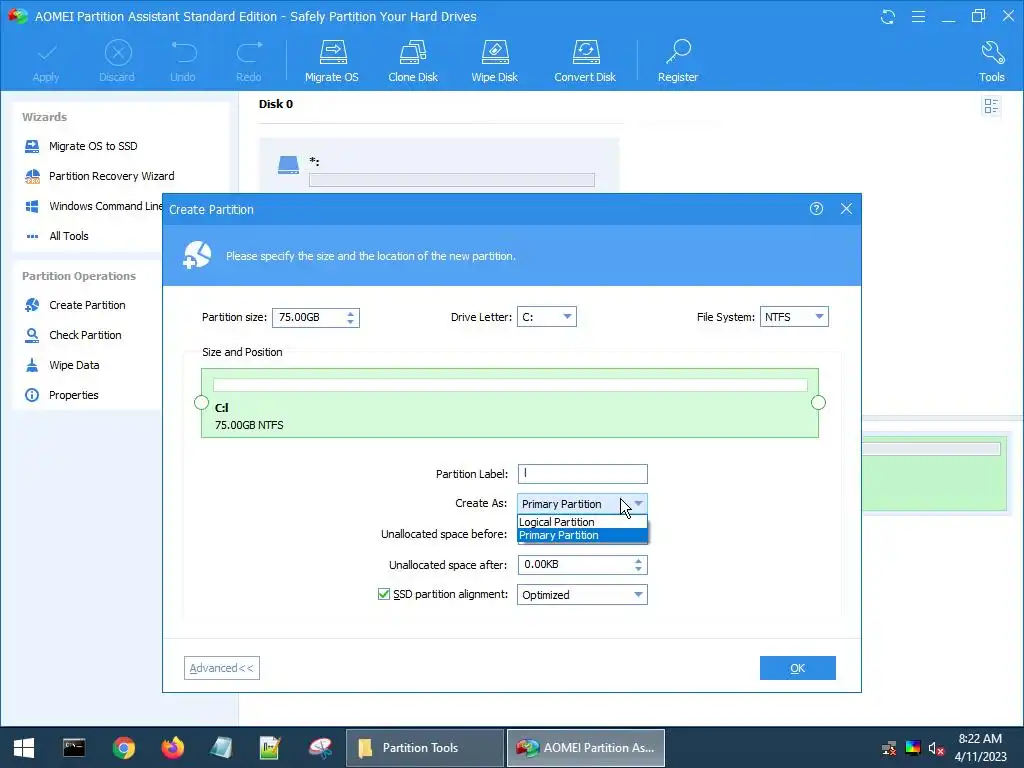
Task: Toggle the disk view layout icon
Action: pos(991,106)
